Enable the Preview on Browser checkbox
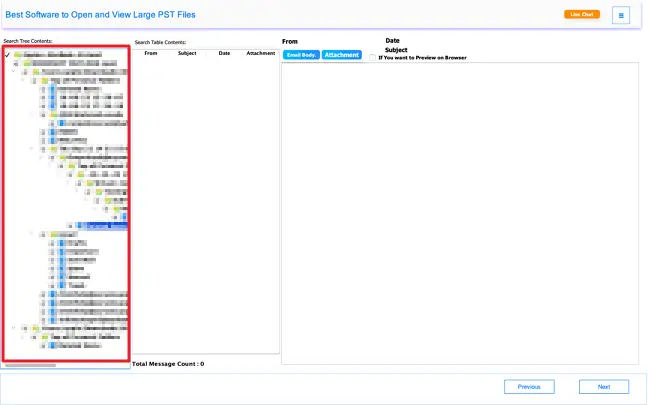Screen dimensions: 648x405 coord(373,58)
